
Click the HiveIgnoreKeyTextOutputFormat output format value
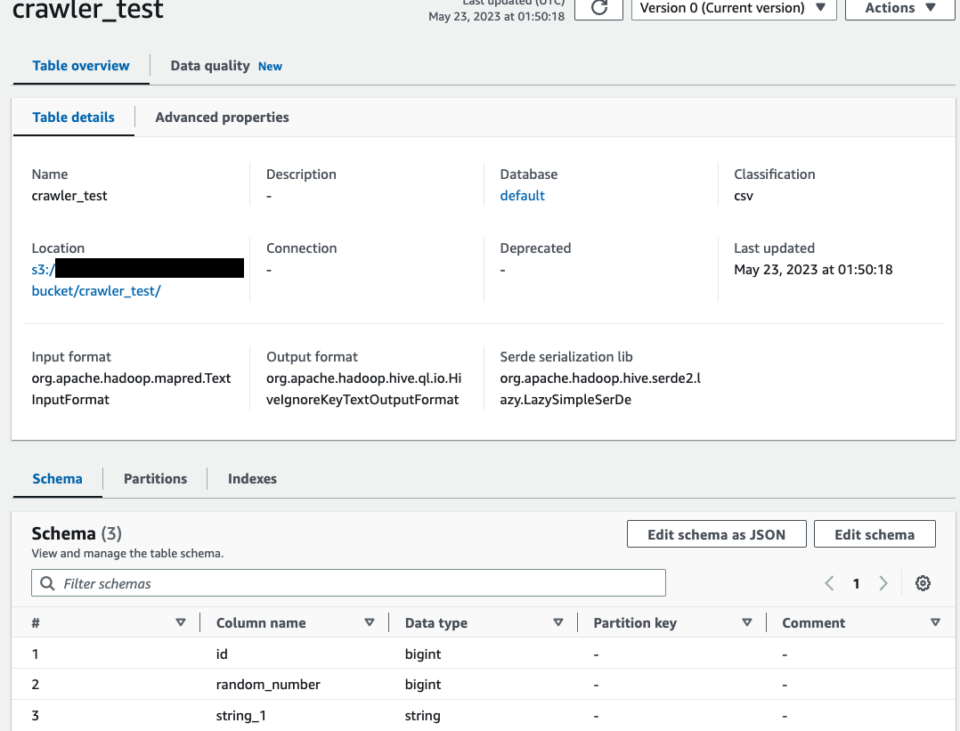click(364, 389)
